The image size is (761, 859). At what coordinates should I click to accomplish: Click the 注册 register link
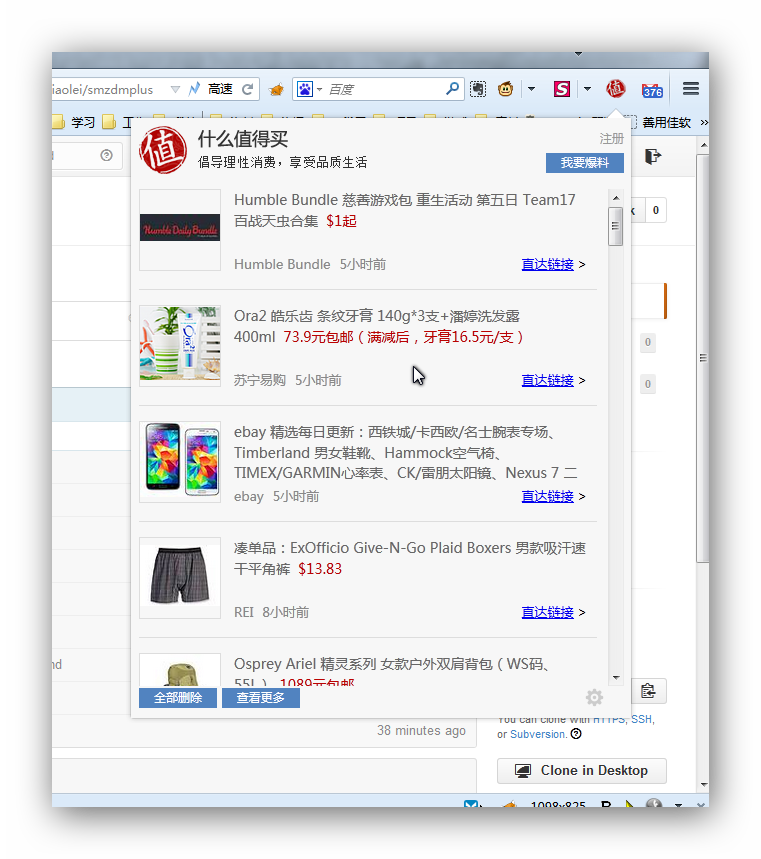[x=611, y=139]
